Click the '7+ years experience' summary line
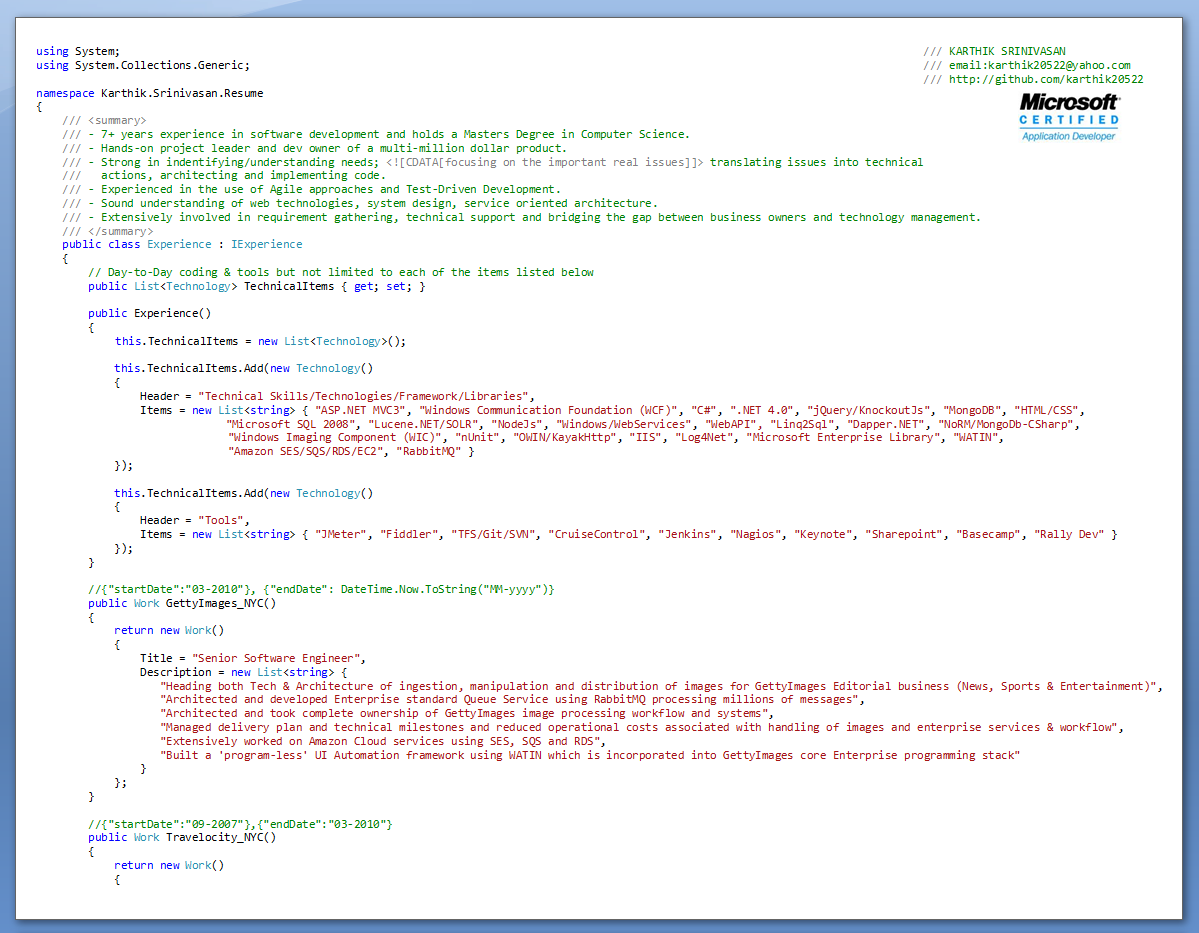The image size is (1199, 933). pyautogui.click(x=375, y=134)
